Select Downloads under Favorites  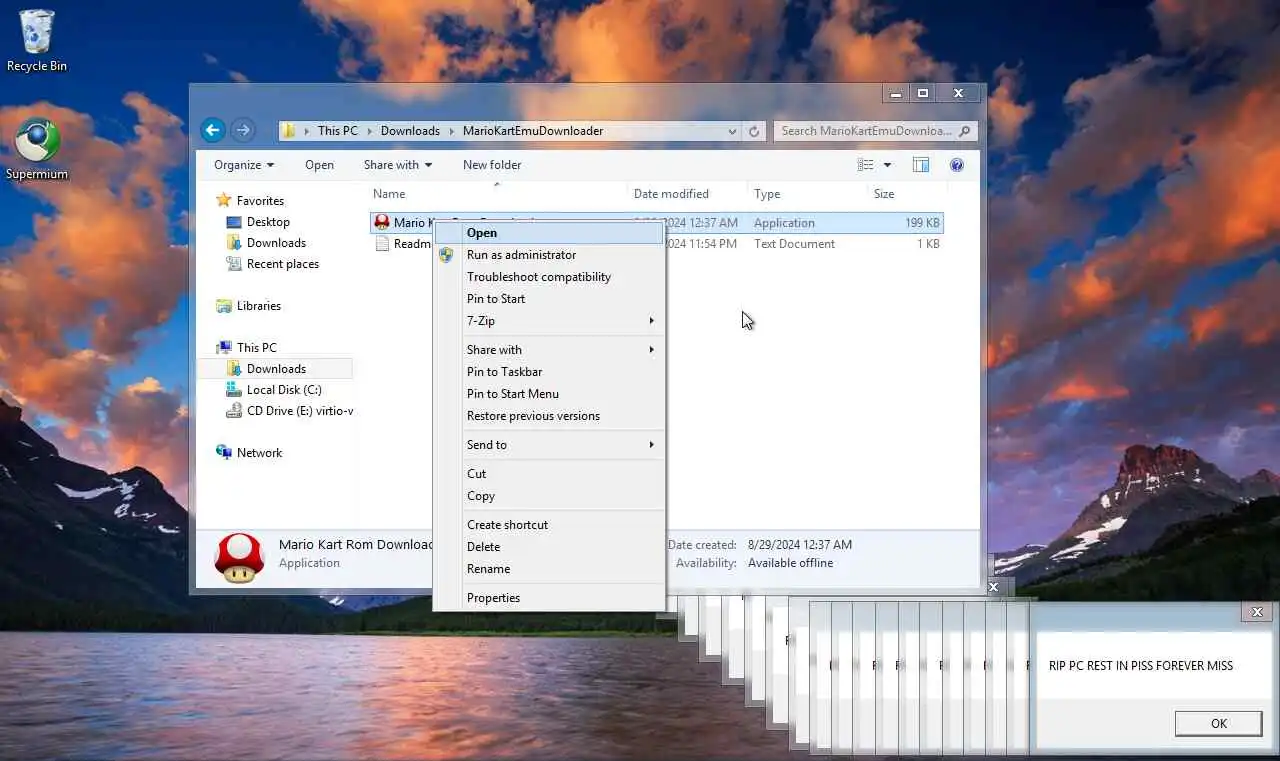[x=276, y=243]
